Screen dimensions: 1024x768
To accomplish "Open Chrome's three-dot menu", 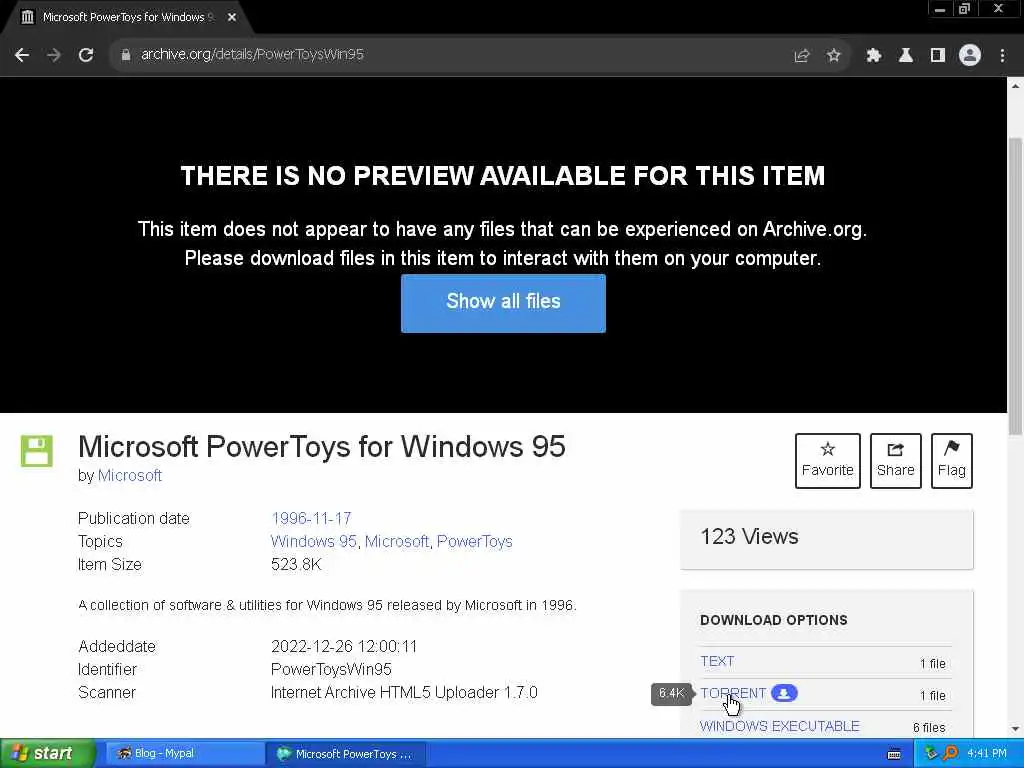I will pos(1002,56).
